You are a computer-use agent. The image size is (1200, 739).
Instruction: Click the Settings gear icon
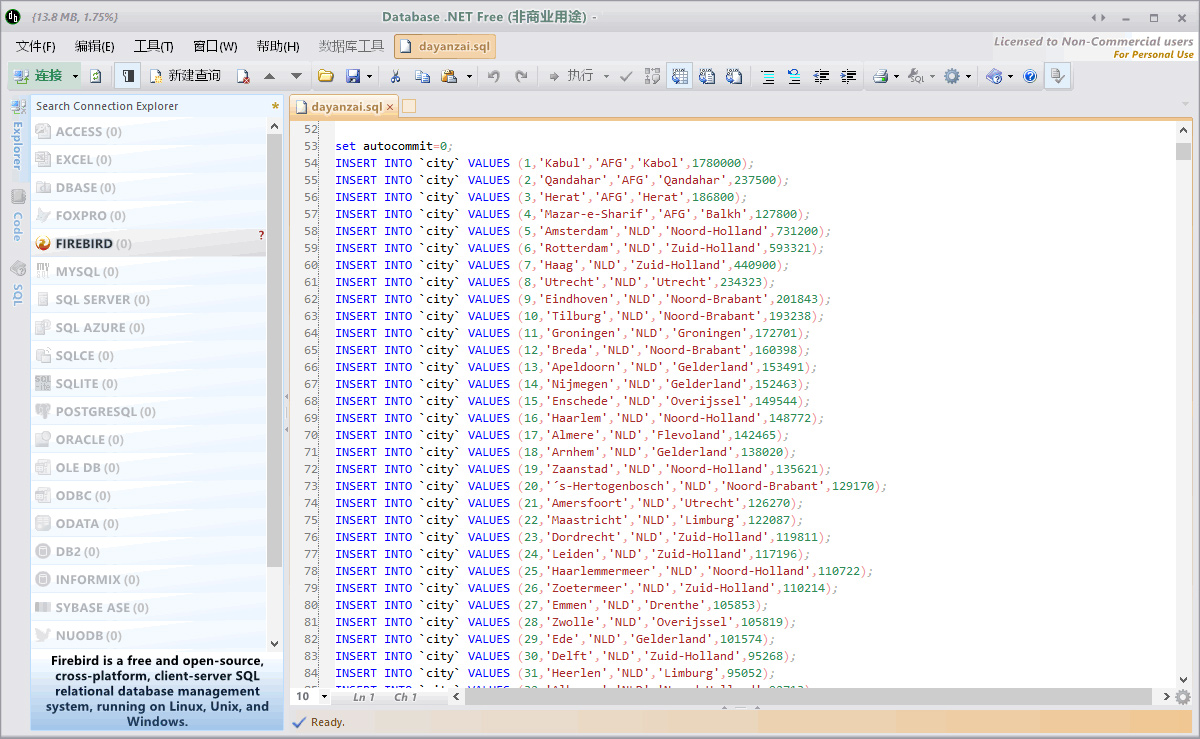pyautogui.click(x=952, y=76)
